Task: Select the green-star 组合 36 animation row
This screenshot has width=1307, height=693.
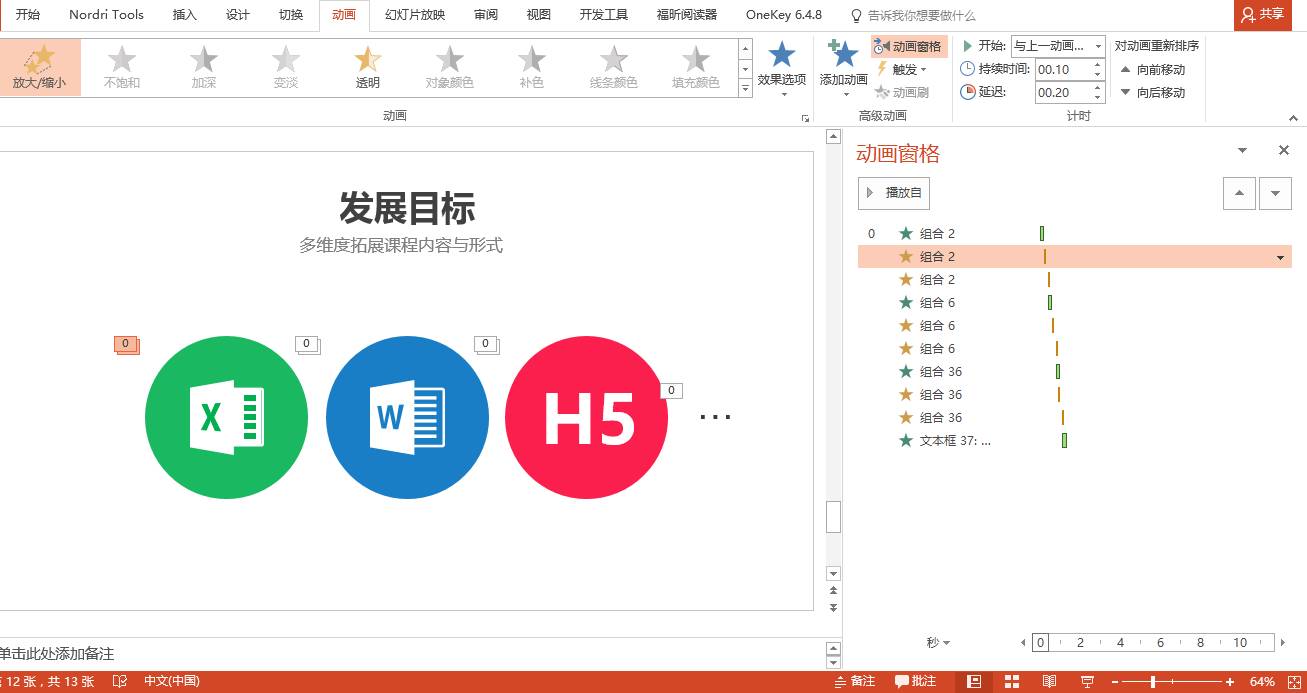Action: pos(1075,371)
